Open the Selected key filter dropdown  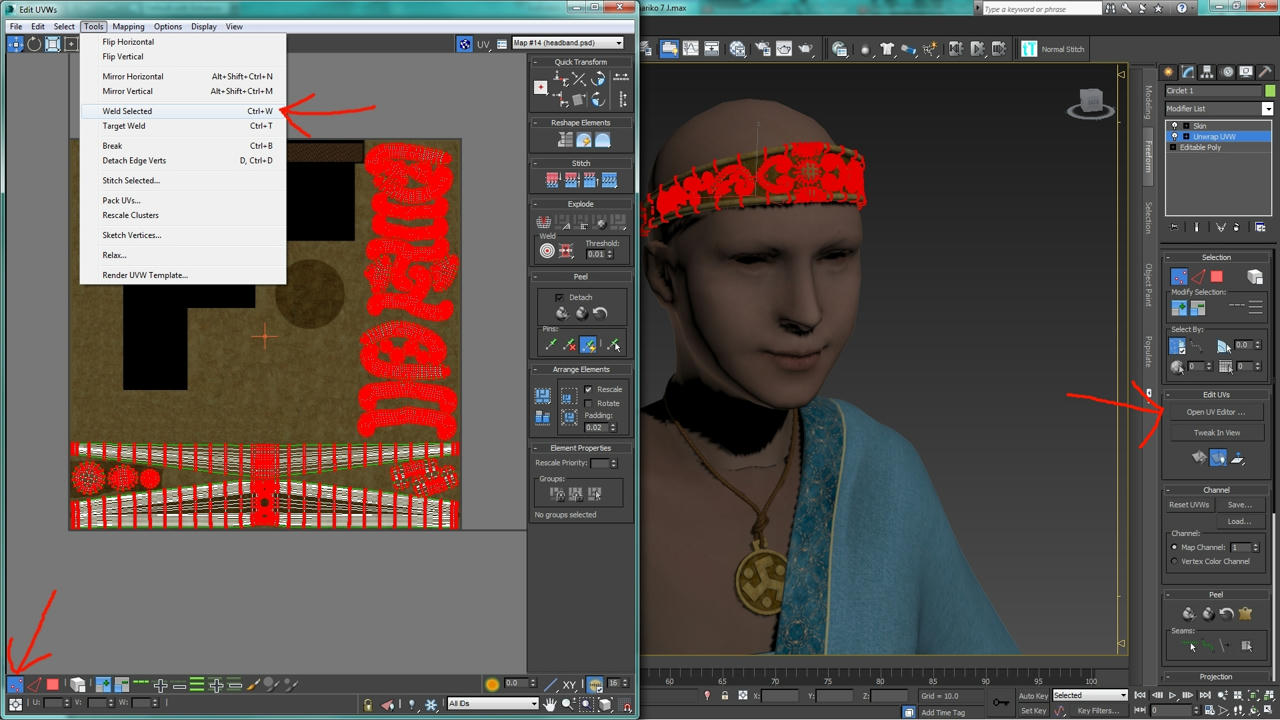tap(1090, 695)
